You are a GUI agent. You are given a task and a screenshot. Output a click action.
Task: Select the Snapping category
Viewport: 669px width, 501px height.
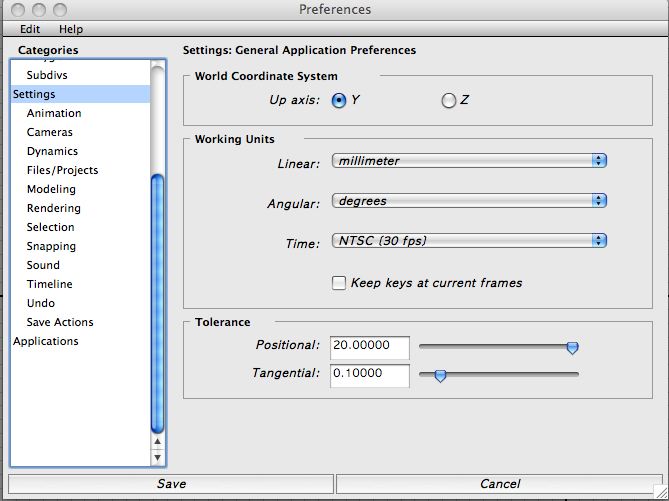coord(80,246)
